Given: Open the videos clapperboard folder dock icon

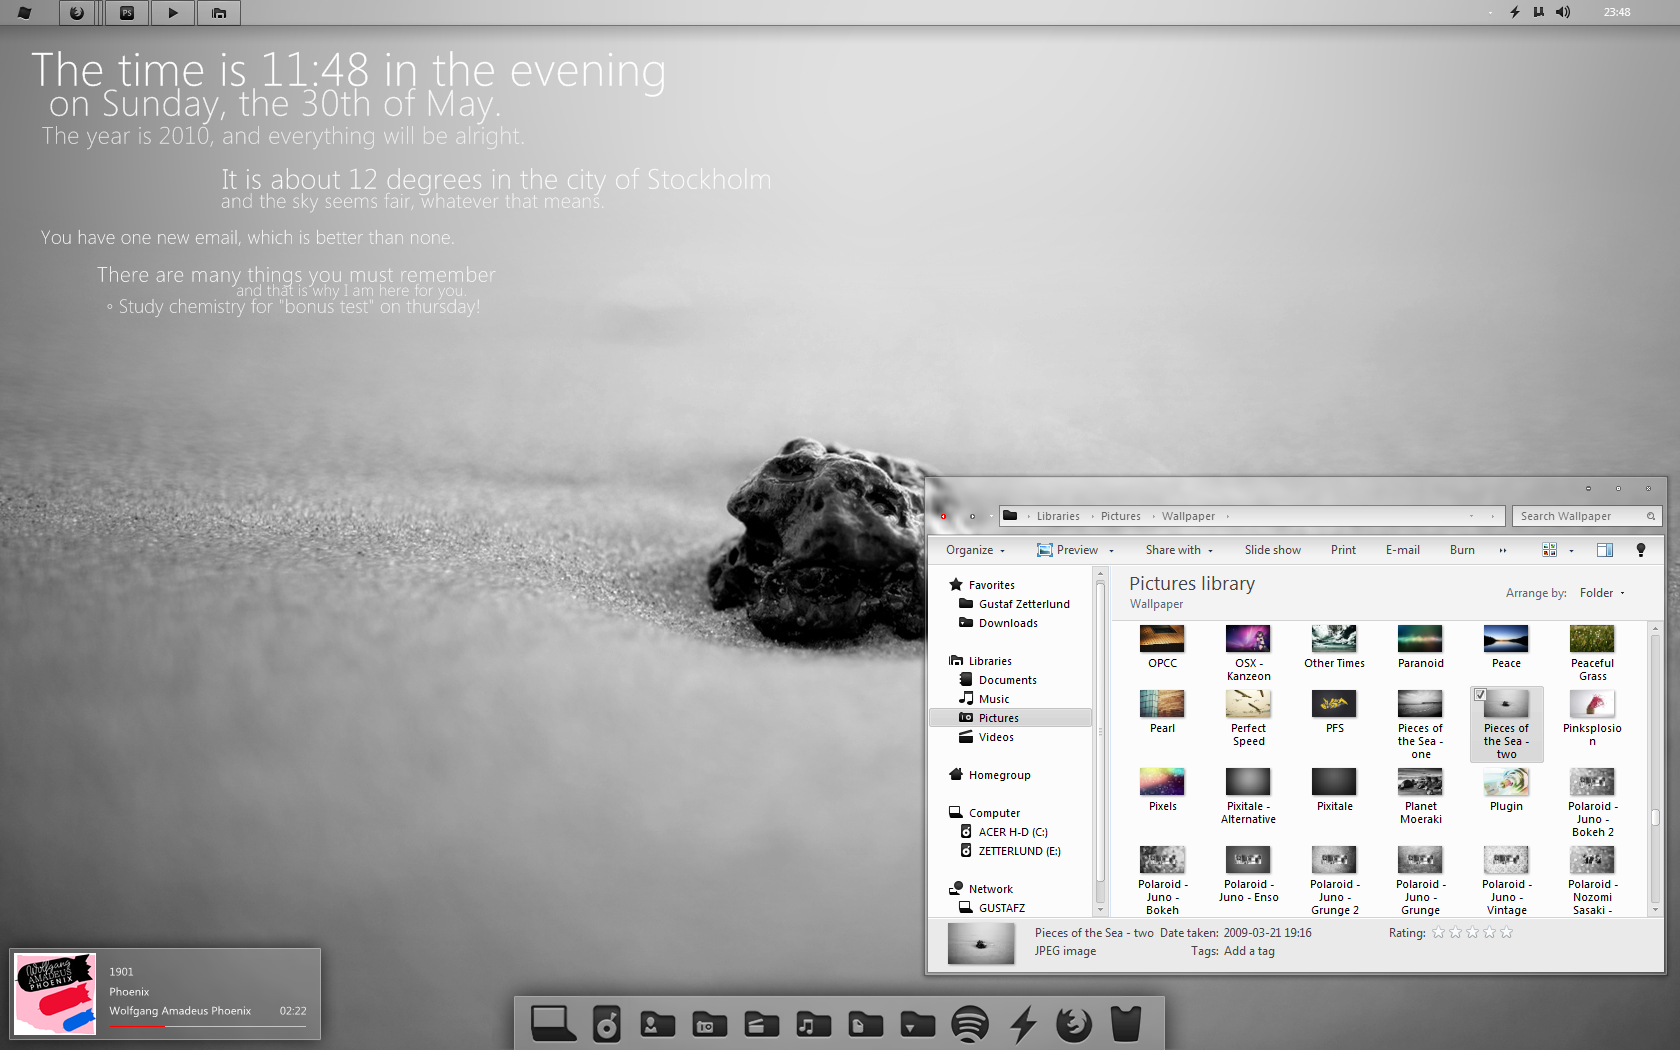Looking at the screenshot, I should click(x=762, y=1024).
